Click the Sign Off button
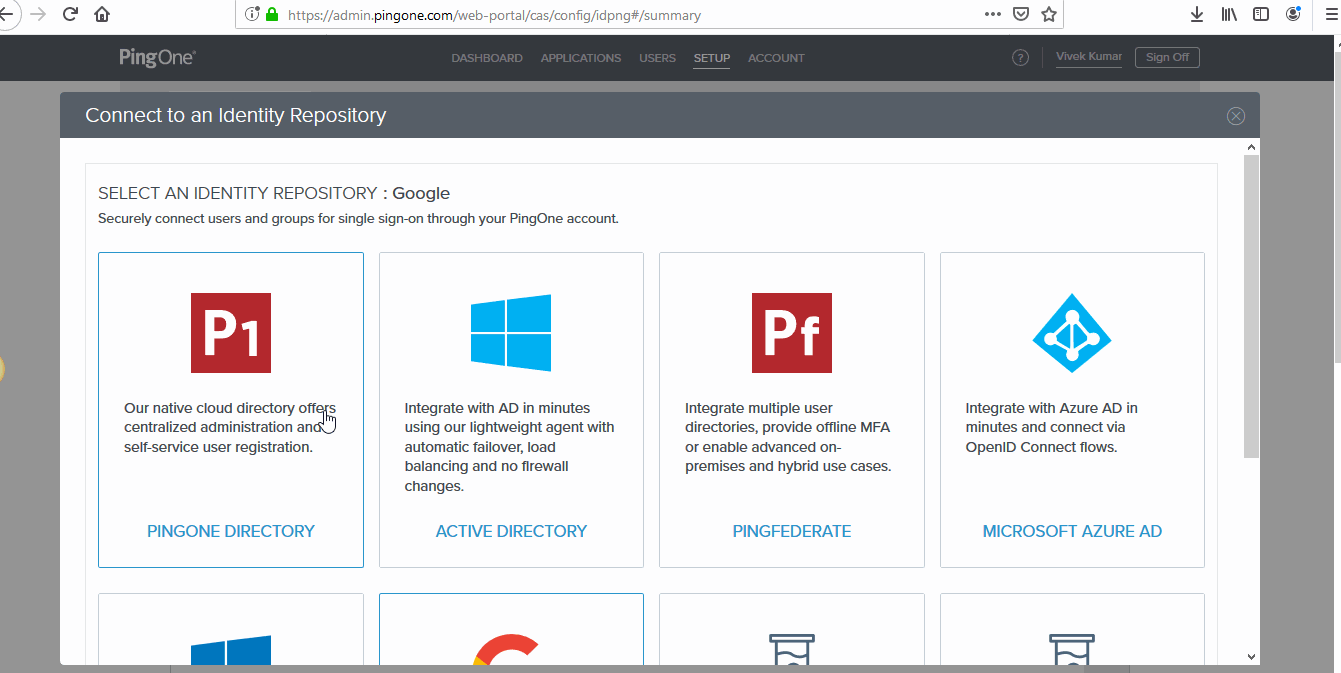Screen dimensions: 1341x673 (1167, 57)
